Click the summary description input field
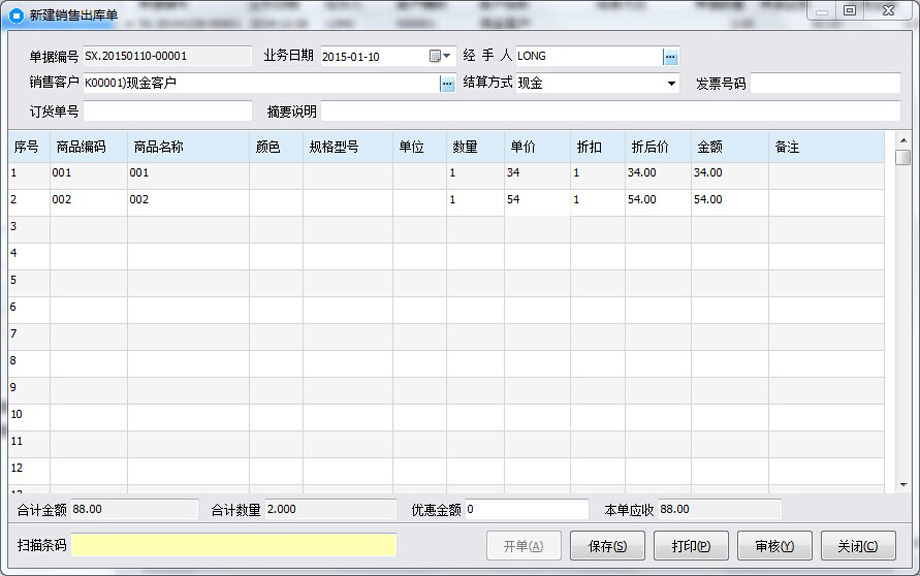This screenshot has width=920, height=576. tap(610, 111)
